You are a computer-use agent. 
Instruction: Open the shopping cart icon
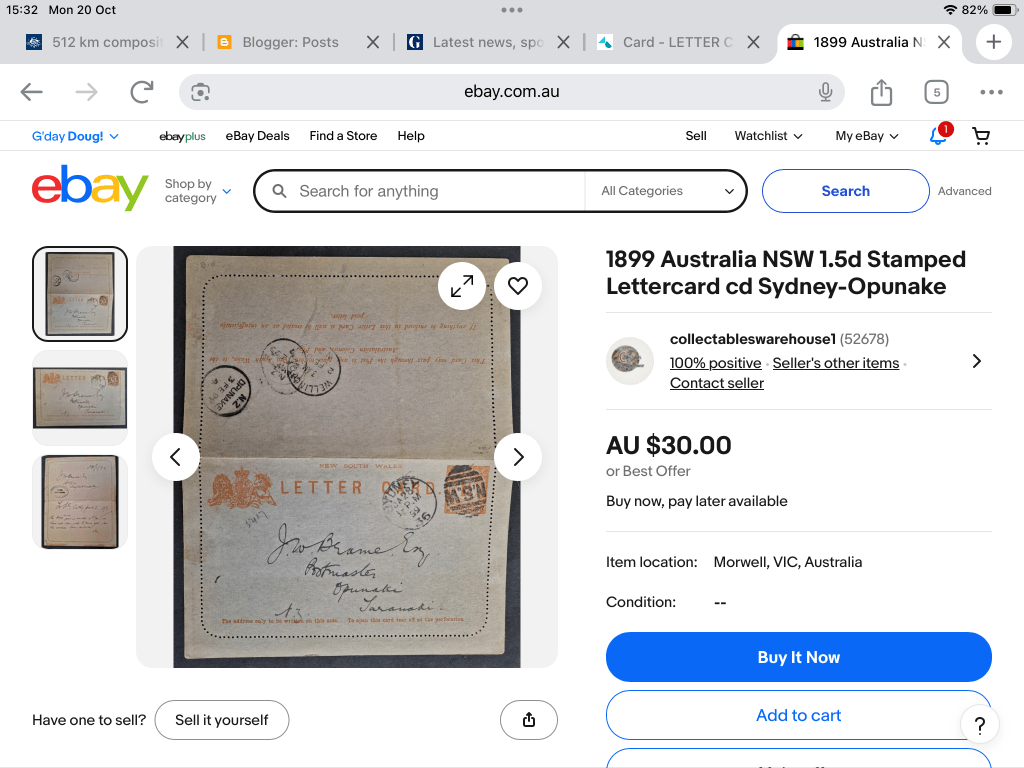(x=981, y=136)
